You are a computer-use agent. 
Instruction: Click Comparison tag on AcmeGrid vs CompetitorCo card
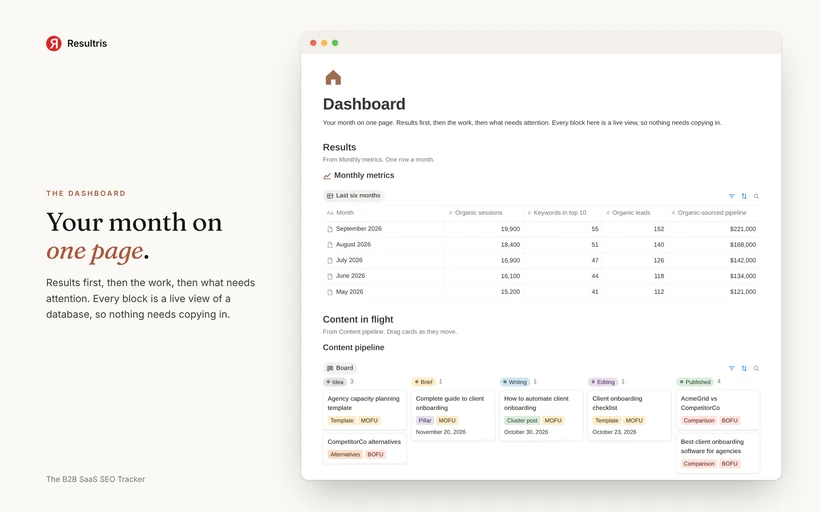(698, 420)
